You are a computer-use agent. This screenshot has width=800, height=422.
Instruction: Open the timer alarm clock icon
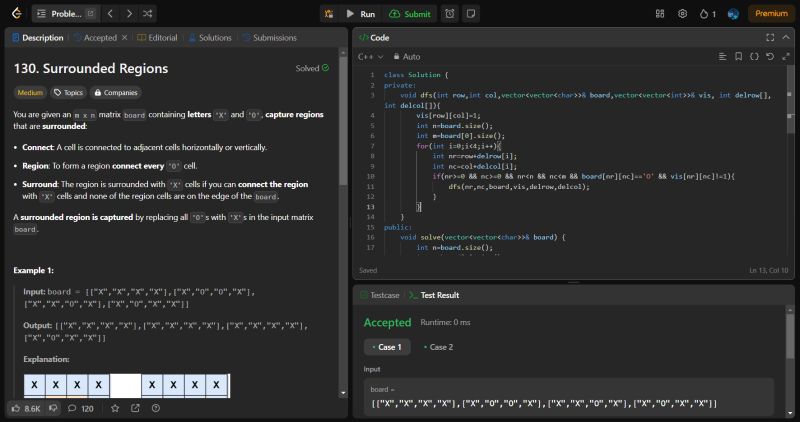(449, 14)
